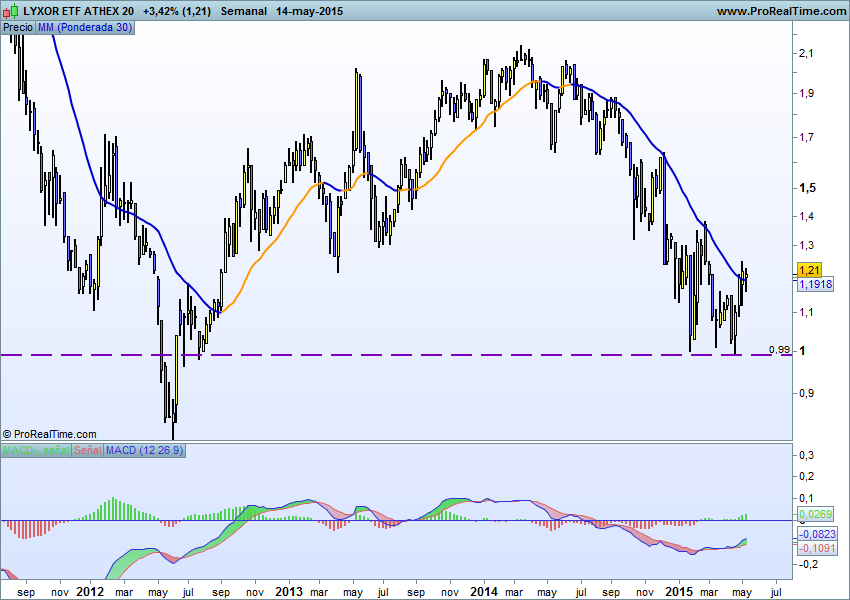Select the Precio indicator tab

tap(18, 27)
